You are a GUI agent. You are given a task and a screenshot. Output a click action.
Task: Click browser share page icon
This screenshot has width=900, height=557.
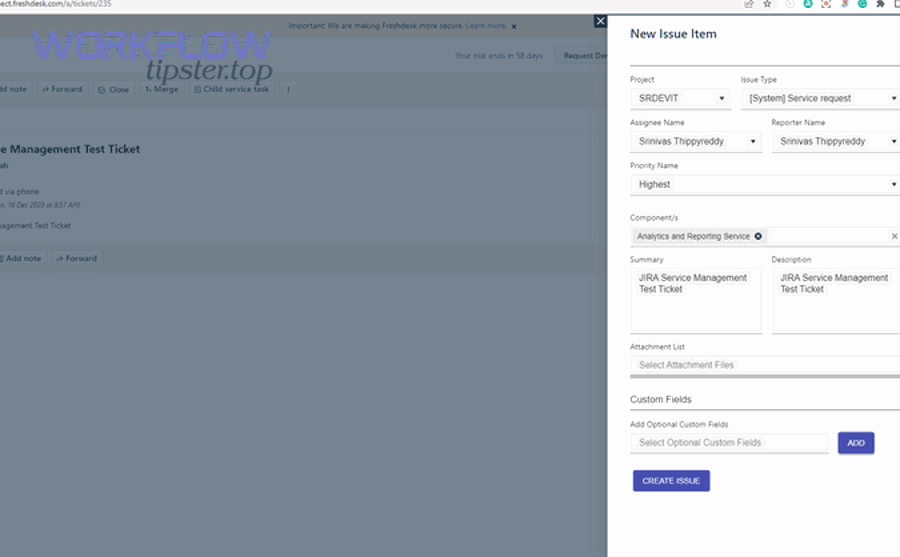pyautogui.click(x=748, y=4)
